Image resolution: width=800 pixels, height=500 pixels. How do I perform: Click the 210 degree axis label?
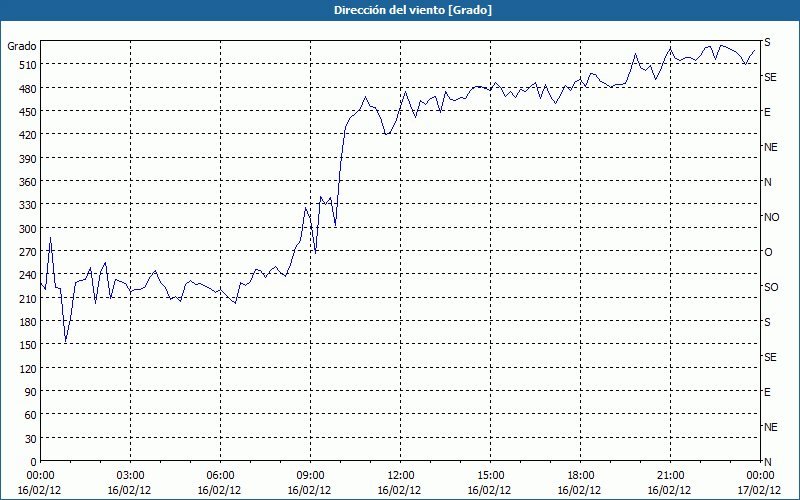pos(28,298)
